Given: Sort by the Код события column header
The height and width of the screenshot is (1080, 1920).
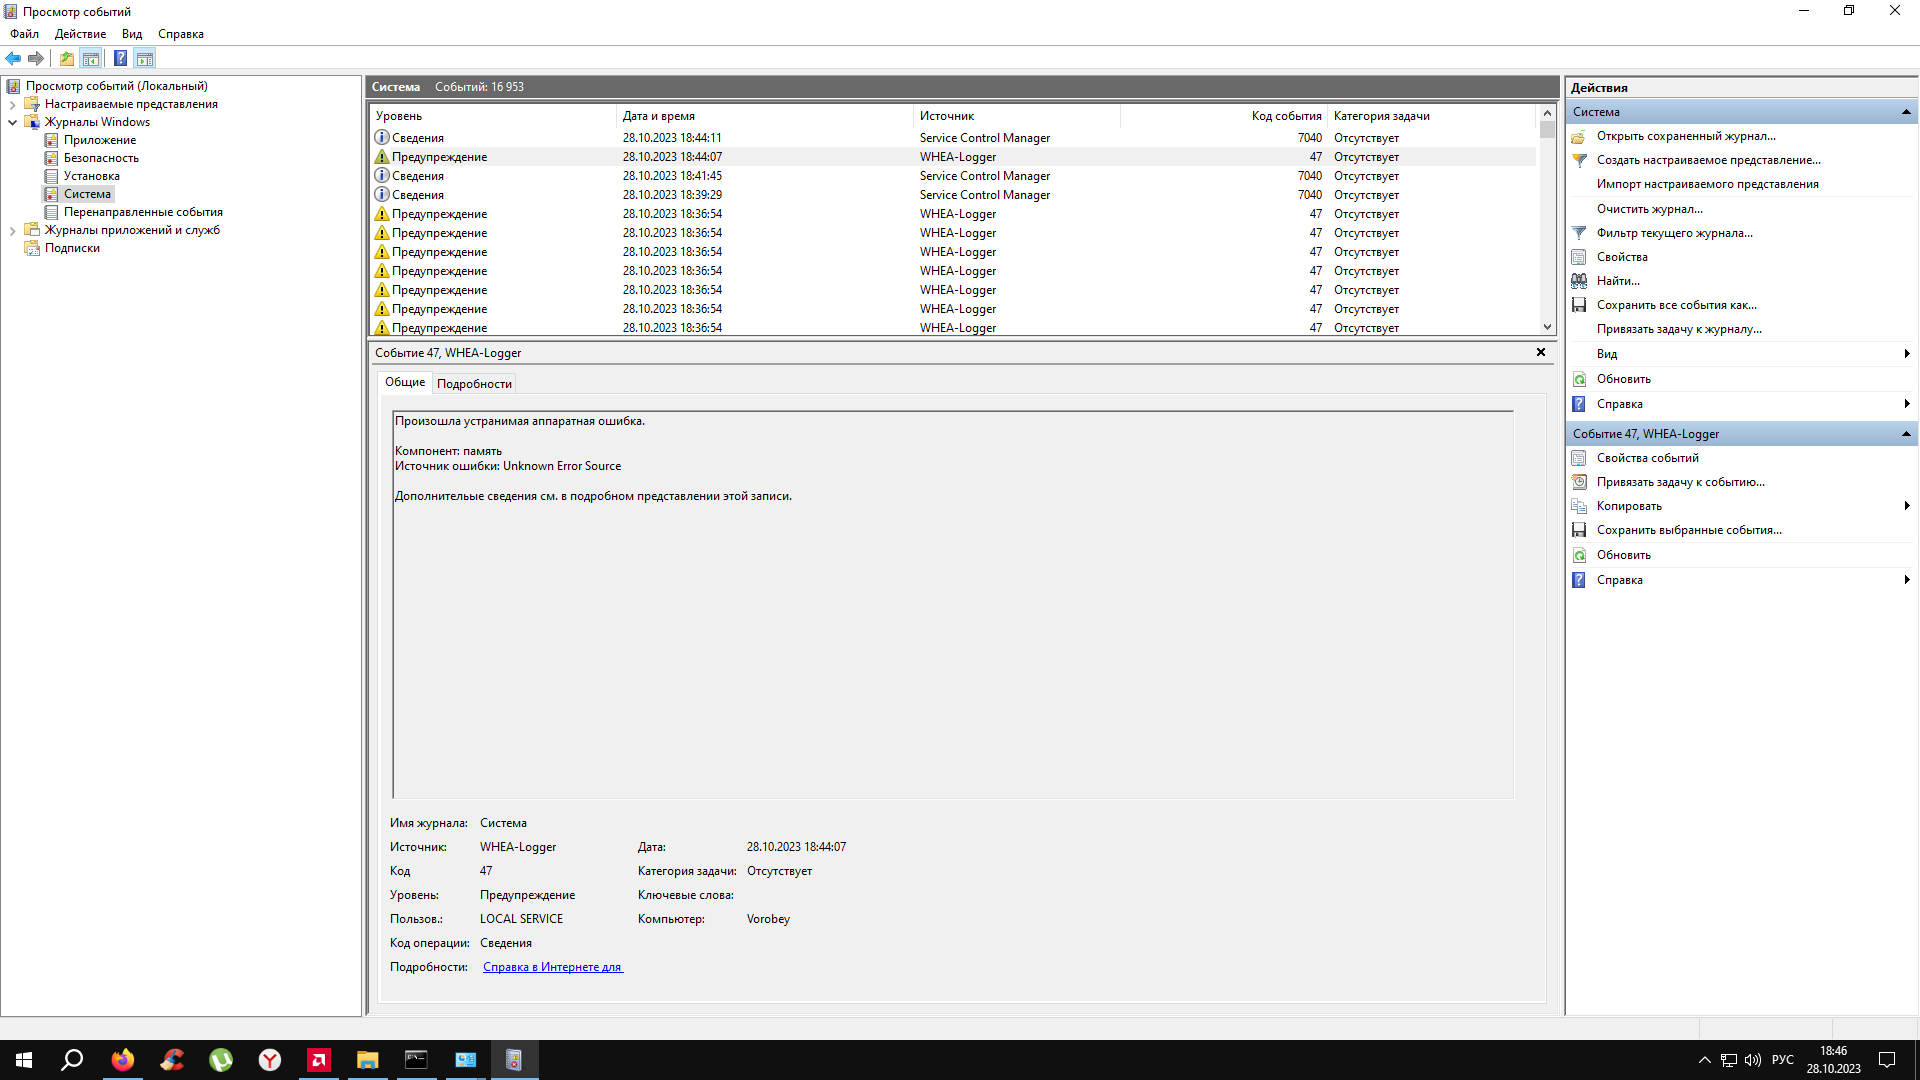Looking at the screenshot, I should [x=1224, y=116].
